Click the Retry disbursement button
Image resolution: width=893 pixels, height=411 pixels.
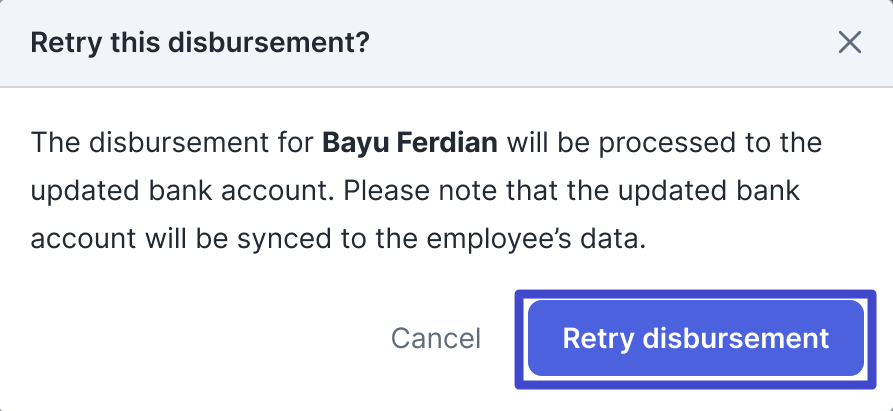coord(695,338)
